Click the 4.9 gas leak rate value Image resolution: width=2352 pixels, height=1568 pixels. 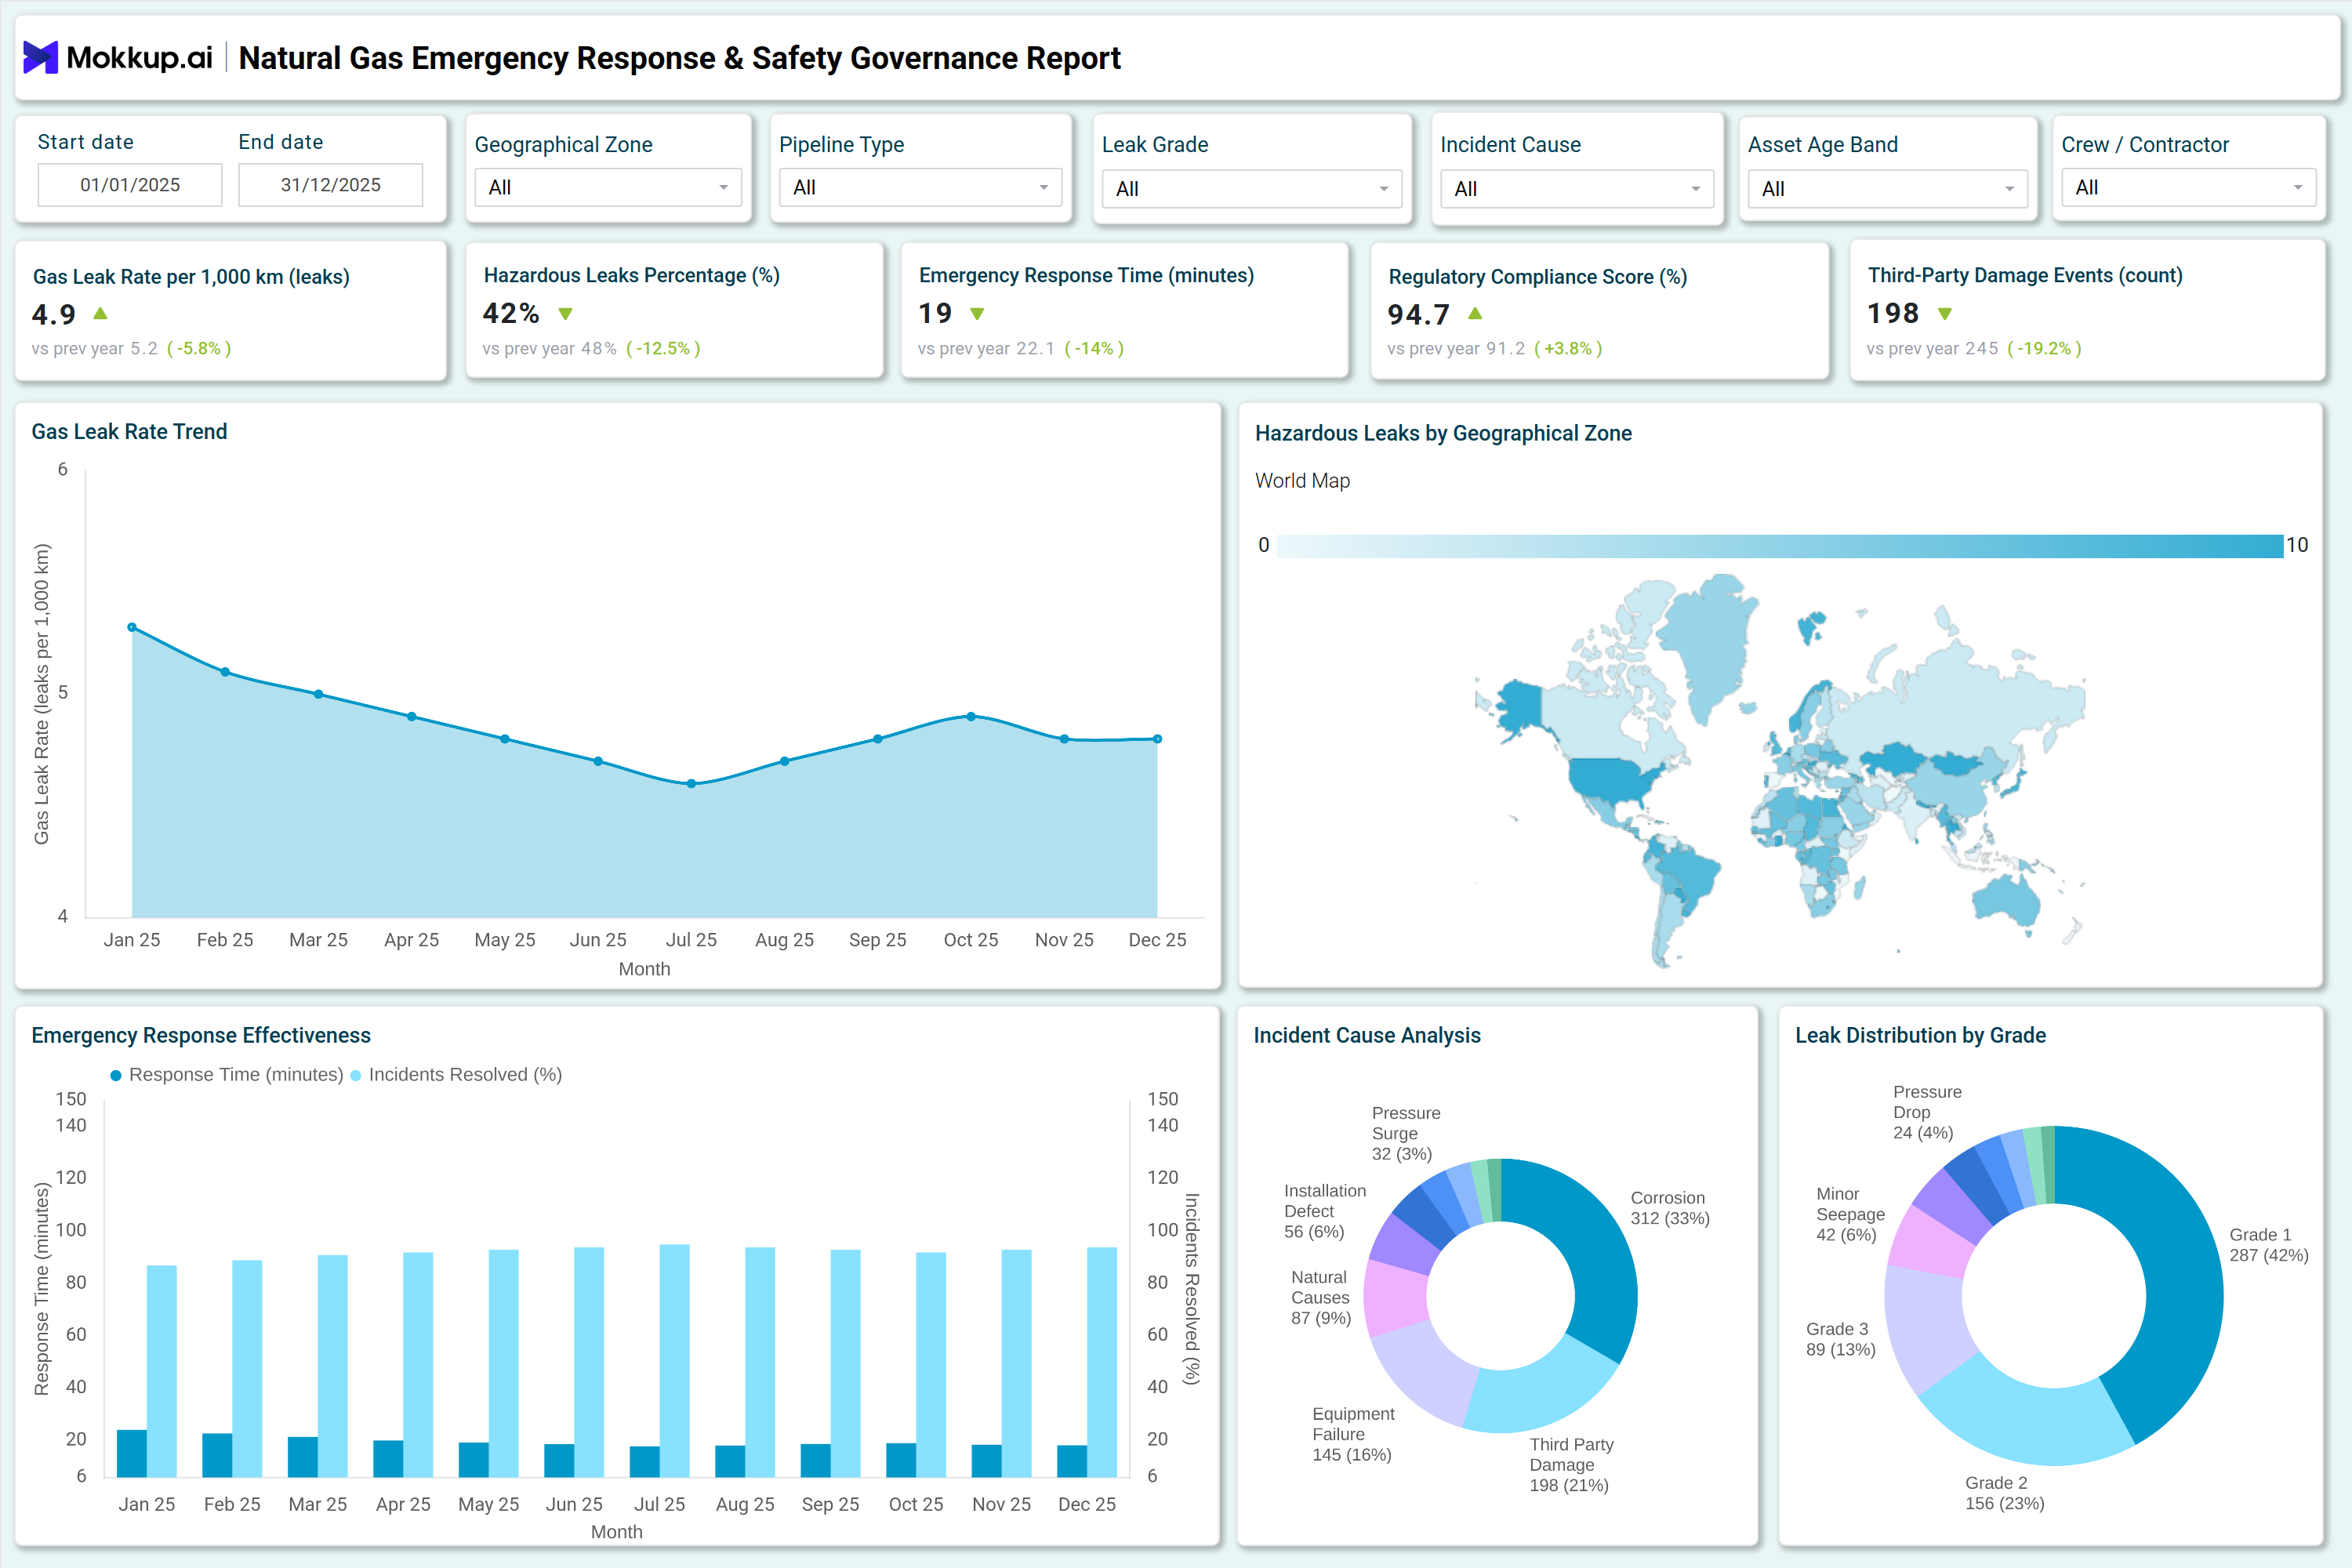tap(54, 315)
